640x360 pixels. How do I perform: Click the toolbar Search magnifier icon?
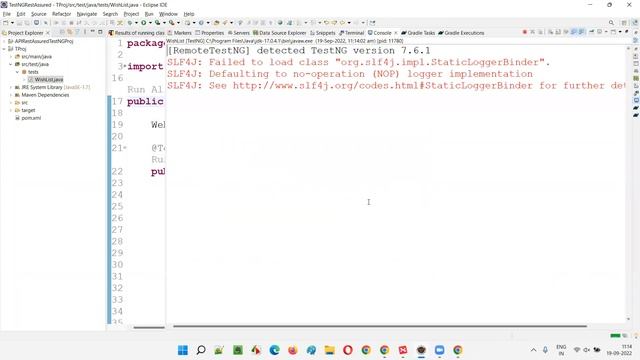click(x=611, y=23)
